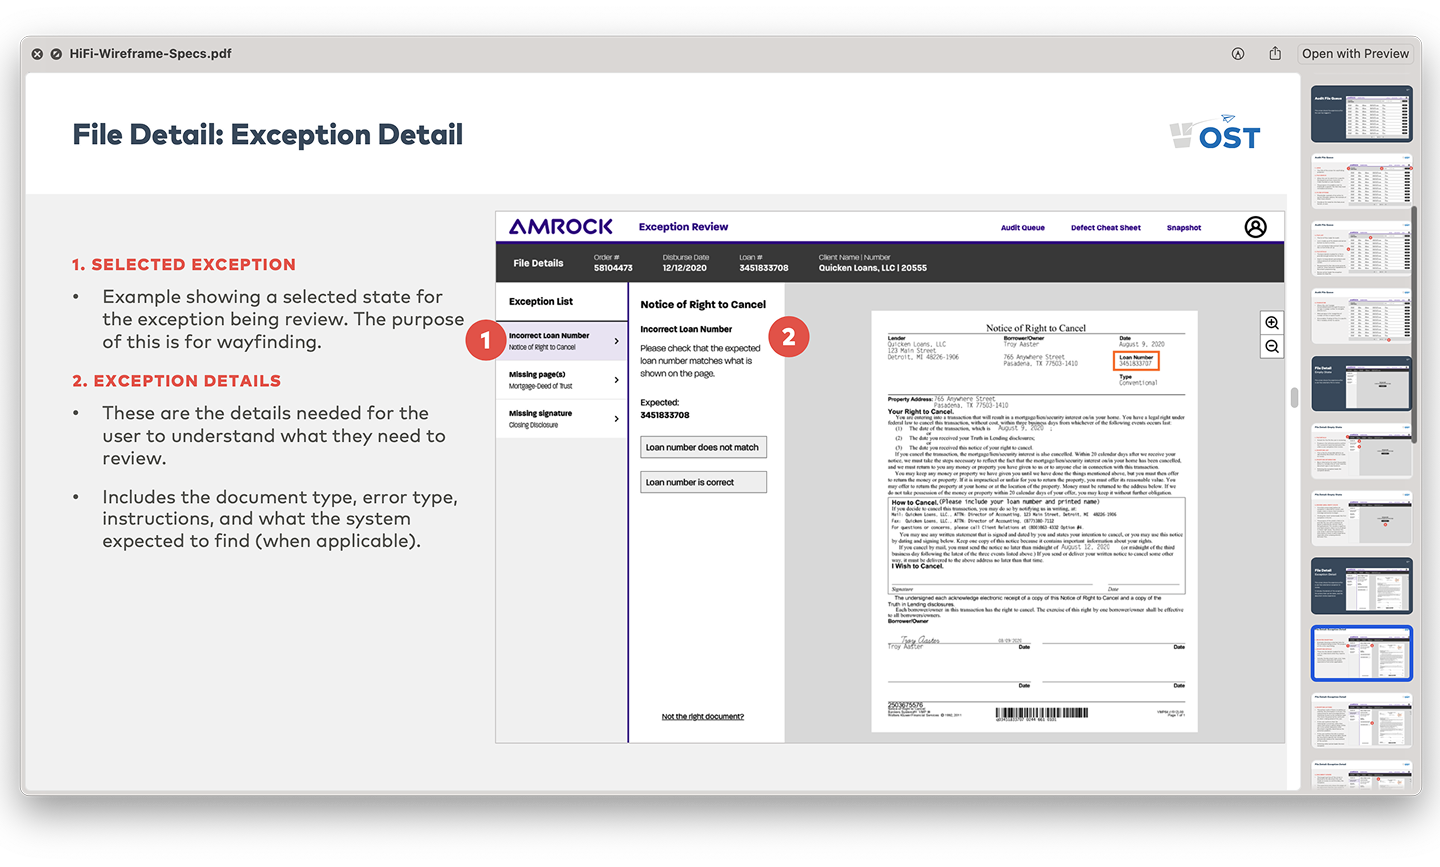Viewport: 1440px width, 867px height.
Task: Expand the Incorrect Loan Number exception chevron
Action: (x=616, y=341)
